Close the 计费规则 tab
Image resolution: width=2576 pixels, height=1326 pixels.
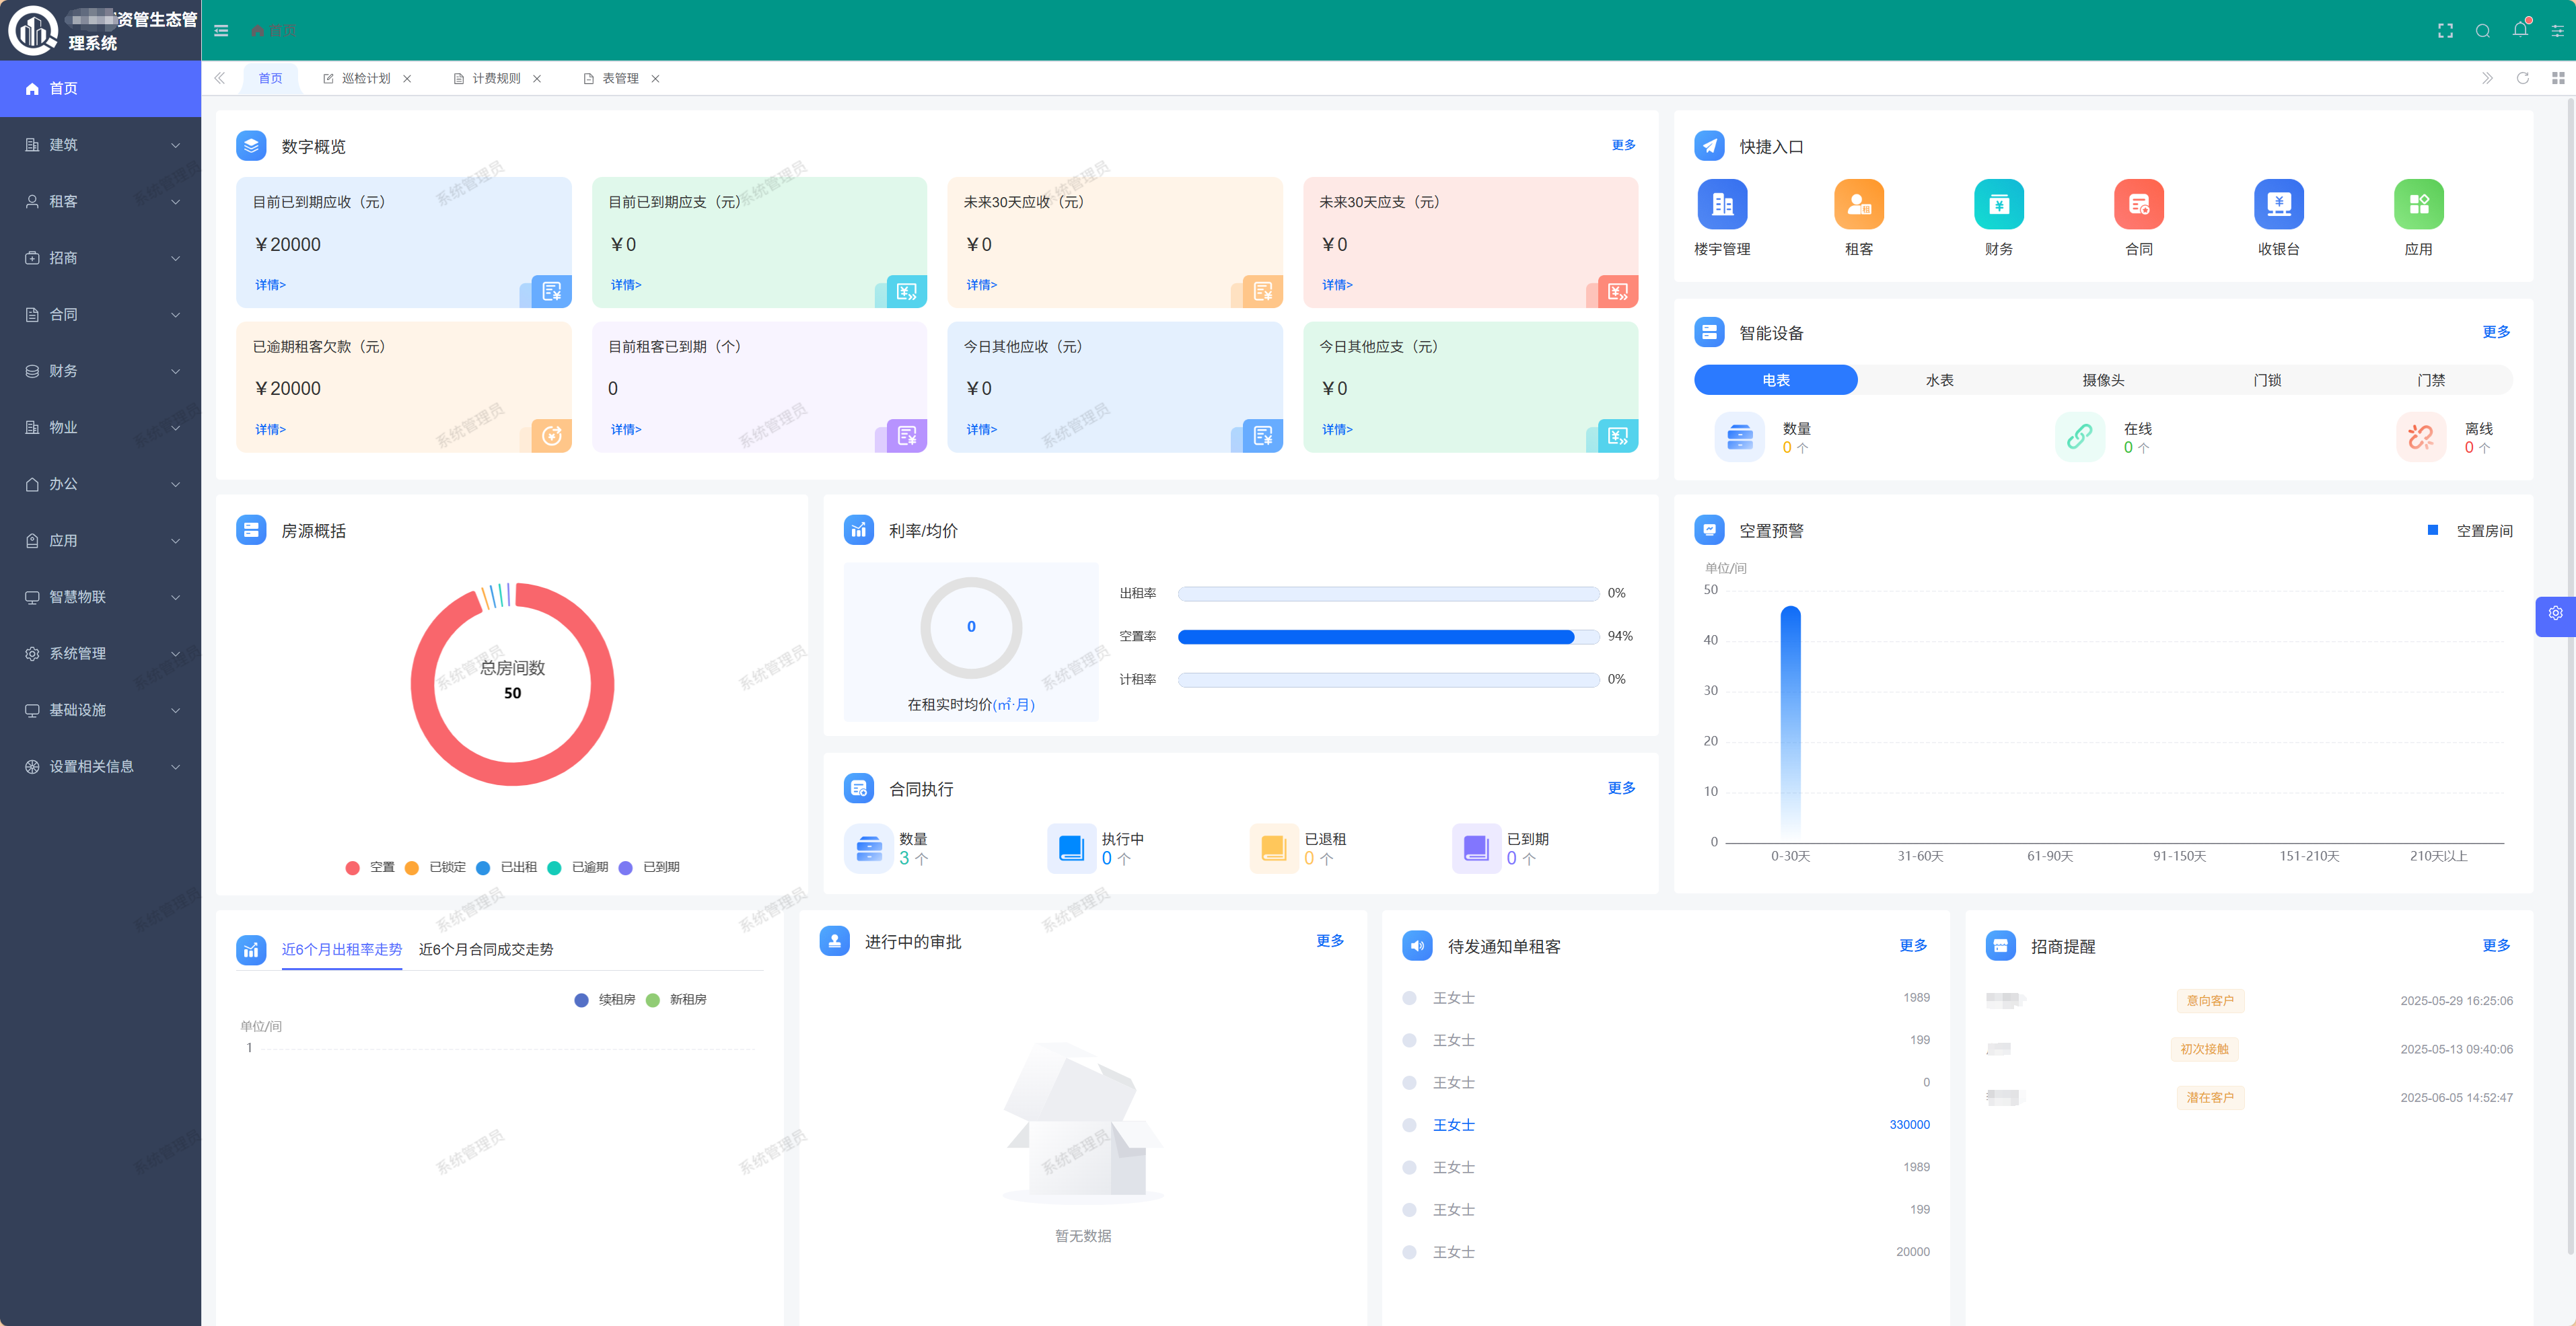click(x=537, y=79)
